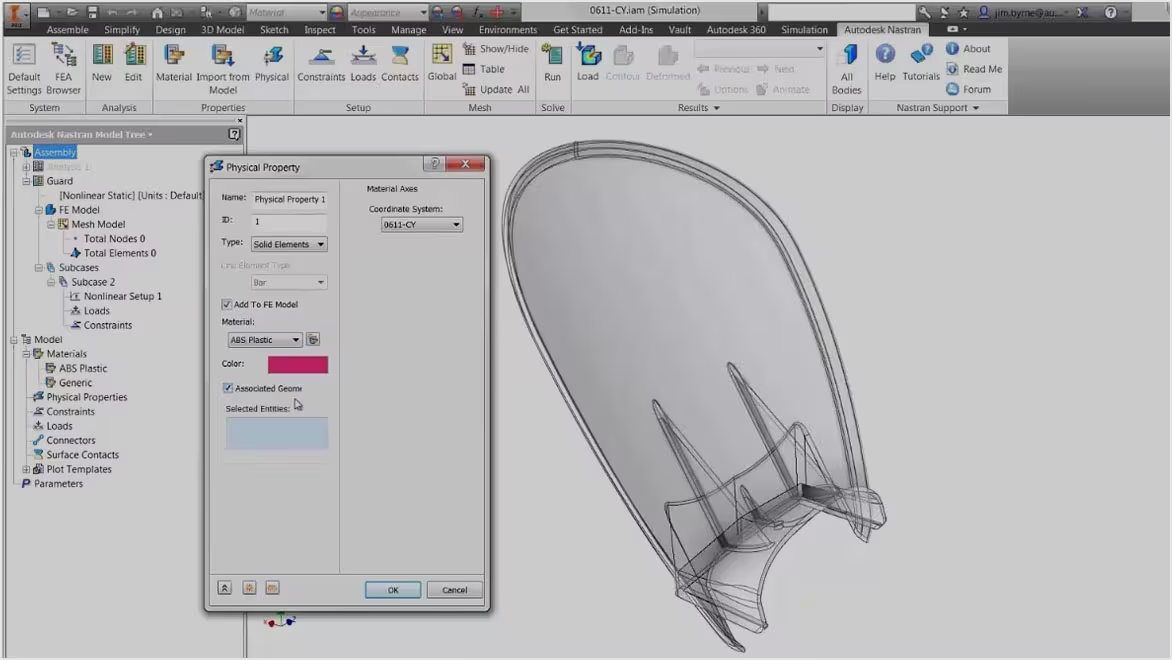Collapse the Guard tree node
The width and height of the screenshot is (1172, 660).
26,181
